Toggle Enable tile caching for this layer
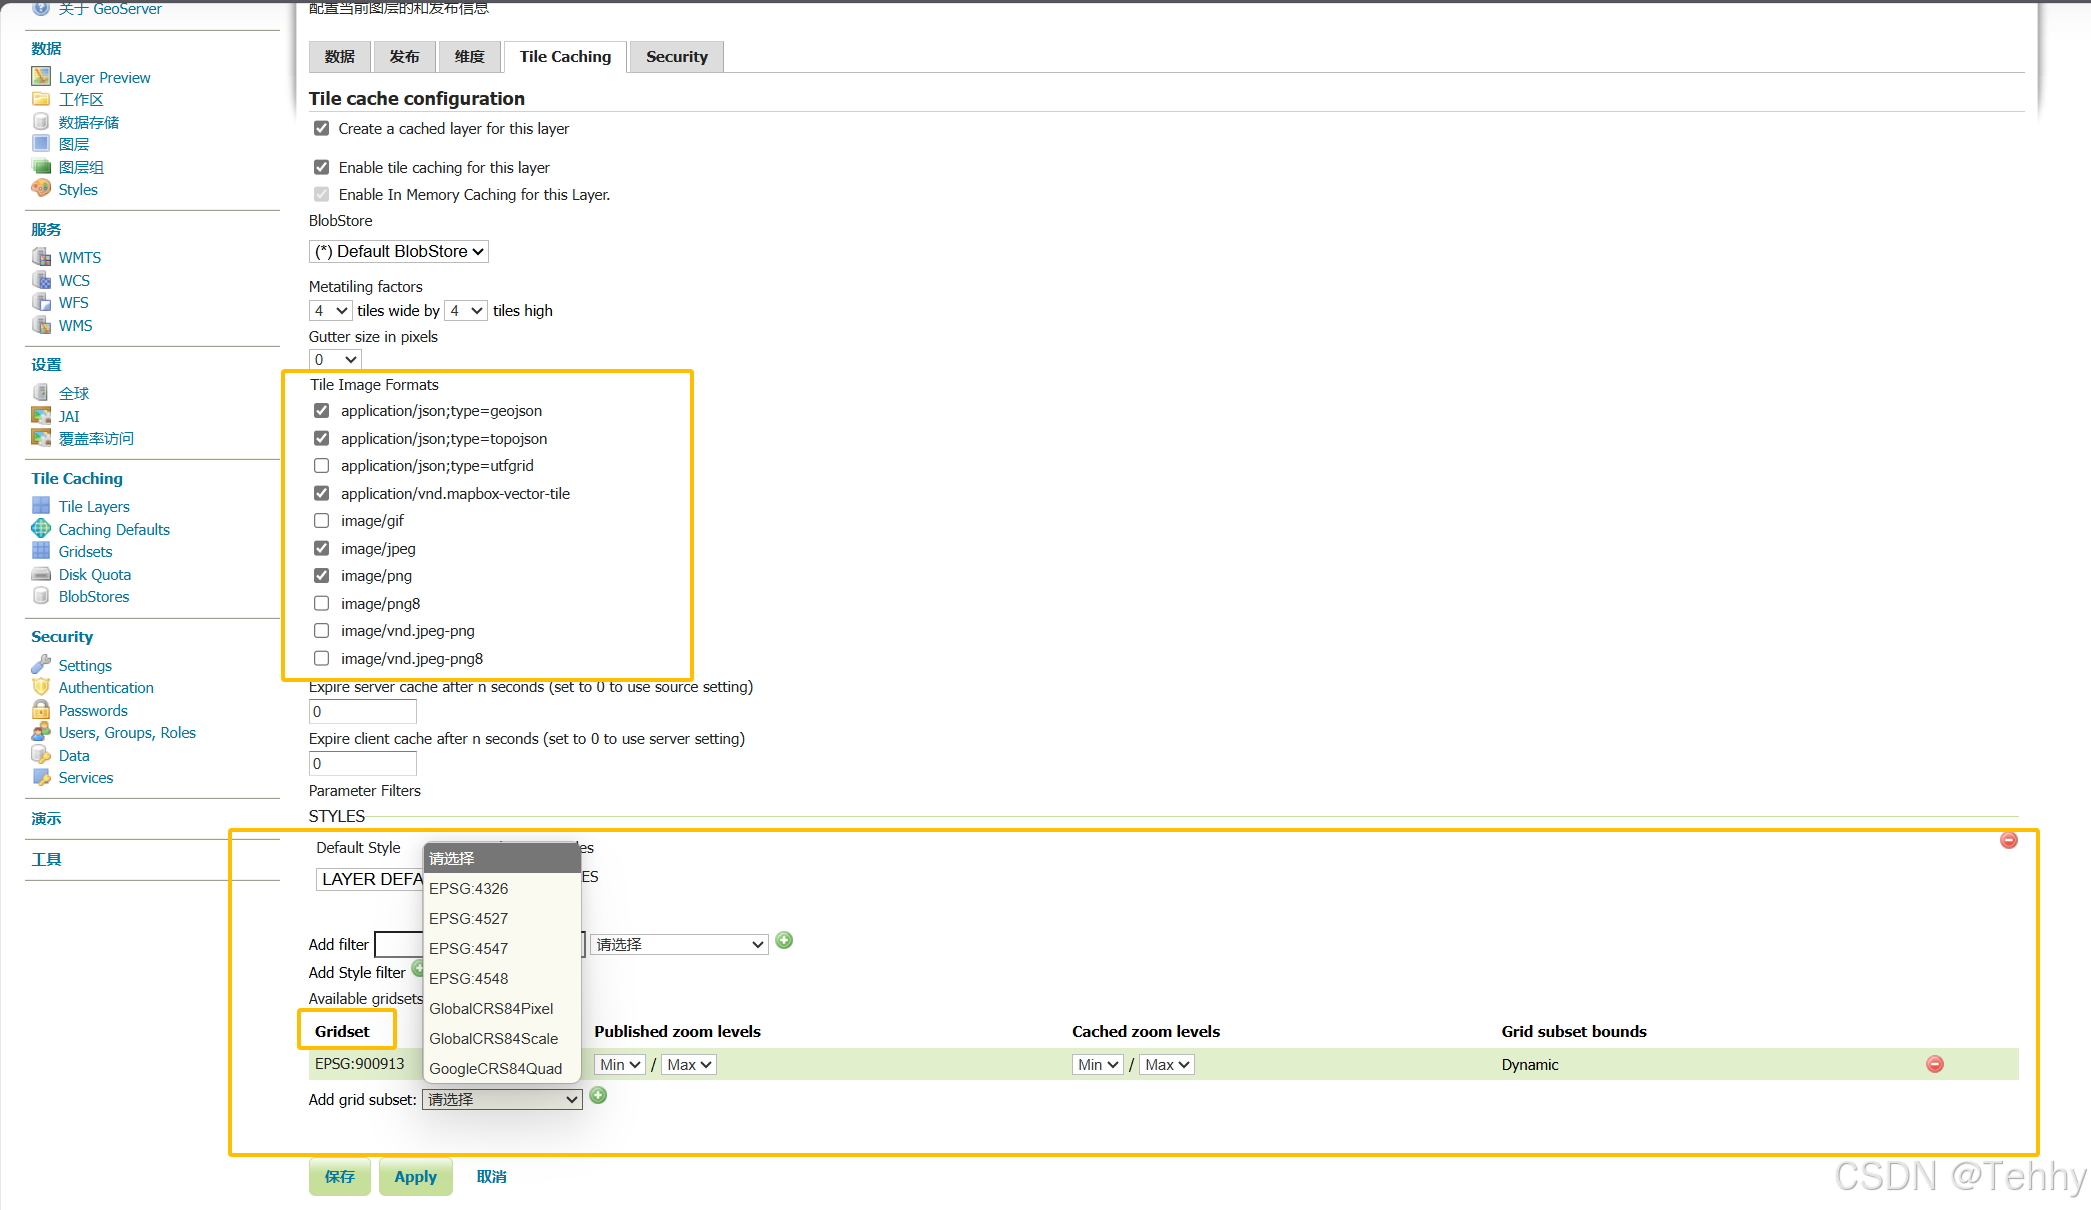This screenshot has height=1210, width=2091. 321,167
